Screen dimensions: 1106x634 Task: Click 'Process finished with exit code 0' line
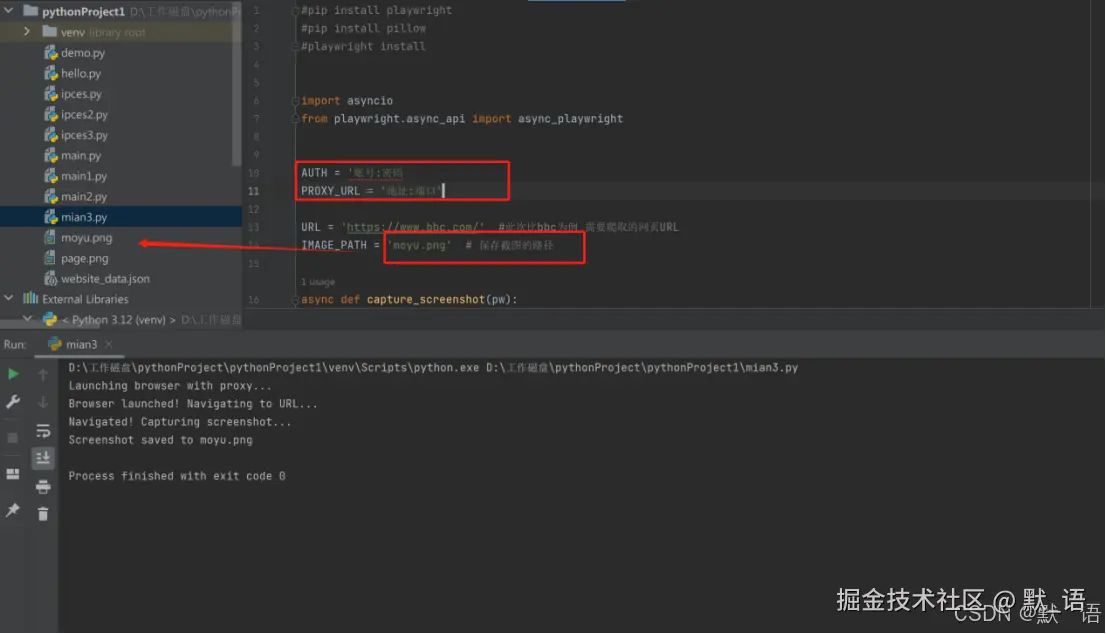coord(176,476)
